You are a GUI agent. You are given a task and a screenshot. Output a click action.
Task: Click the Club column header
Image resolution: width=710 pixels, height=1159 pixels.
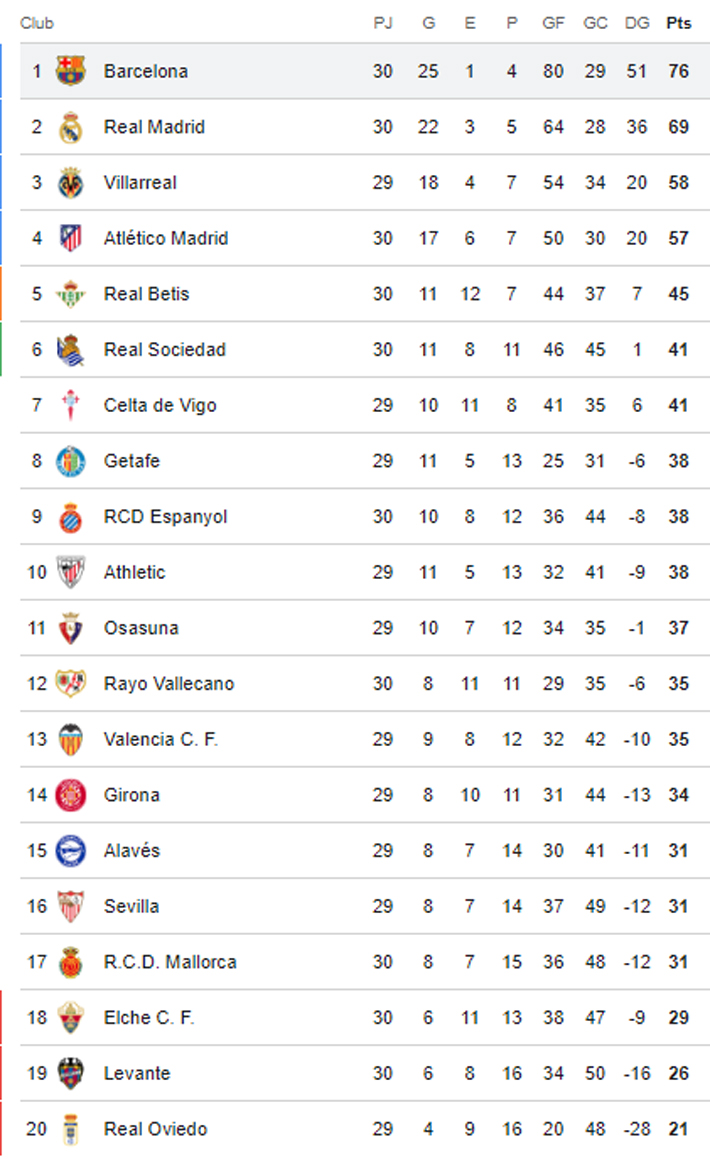(x=37, y=23)
